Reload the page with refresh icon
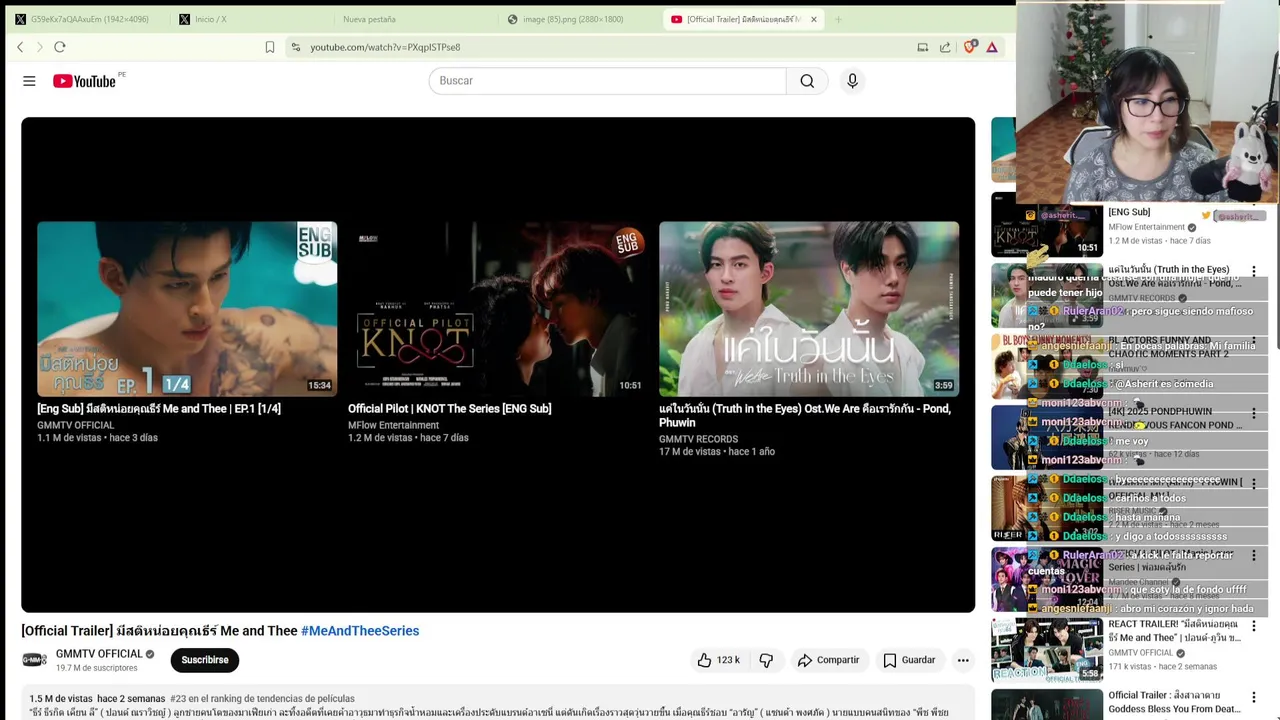This screenshot has height=720, width=1280. [x=60, y=47]
